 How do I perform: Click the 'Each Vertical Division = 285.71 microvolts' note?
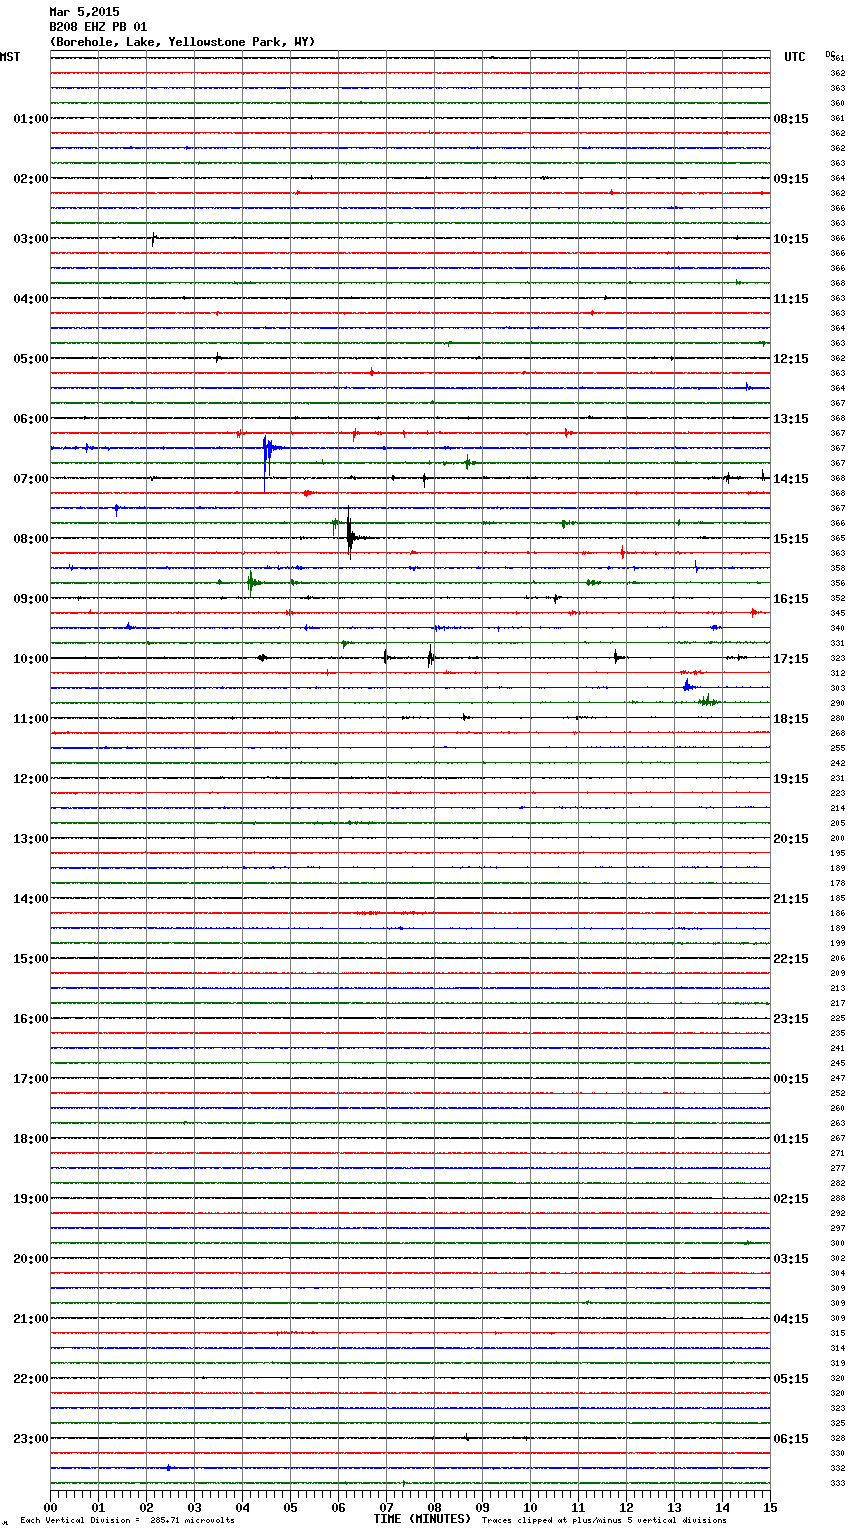click(127, 1520)
